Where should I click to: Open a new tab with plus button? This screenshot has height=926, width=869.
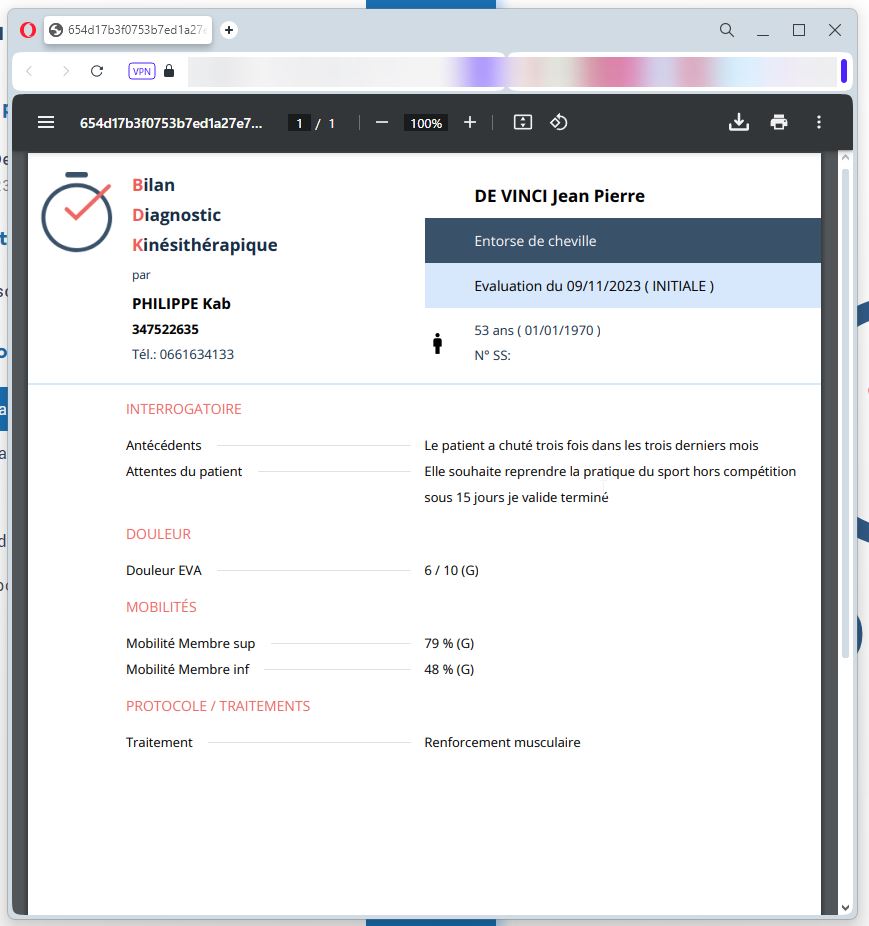[229, 30]
